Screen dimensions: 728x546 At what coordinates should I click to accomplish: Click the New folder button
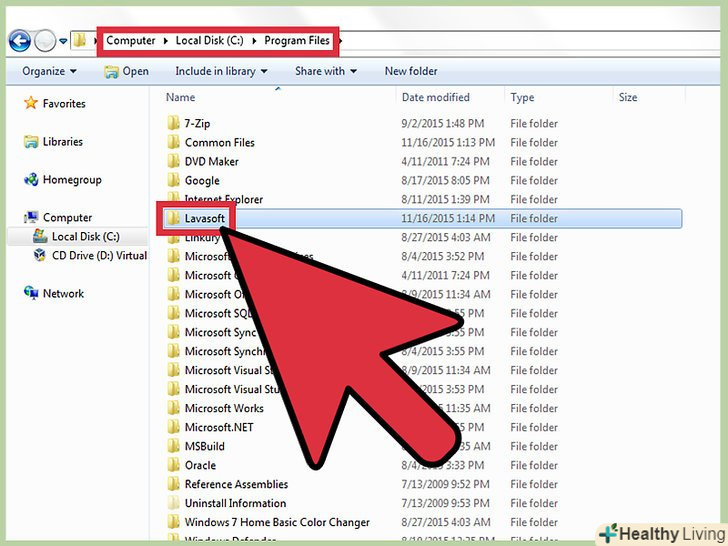(x=411, y=71)
